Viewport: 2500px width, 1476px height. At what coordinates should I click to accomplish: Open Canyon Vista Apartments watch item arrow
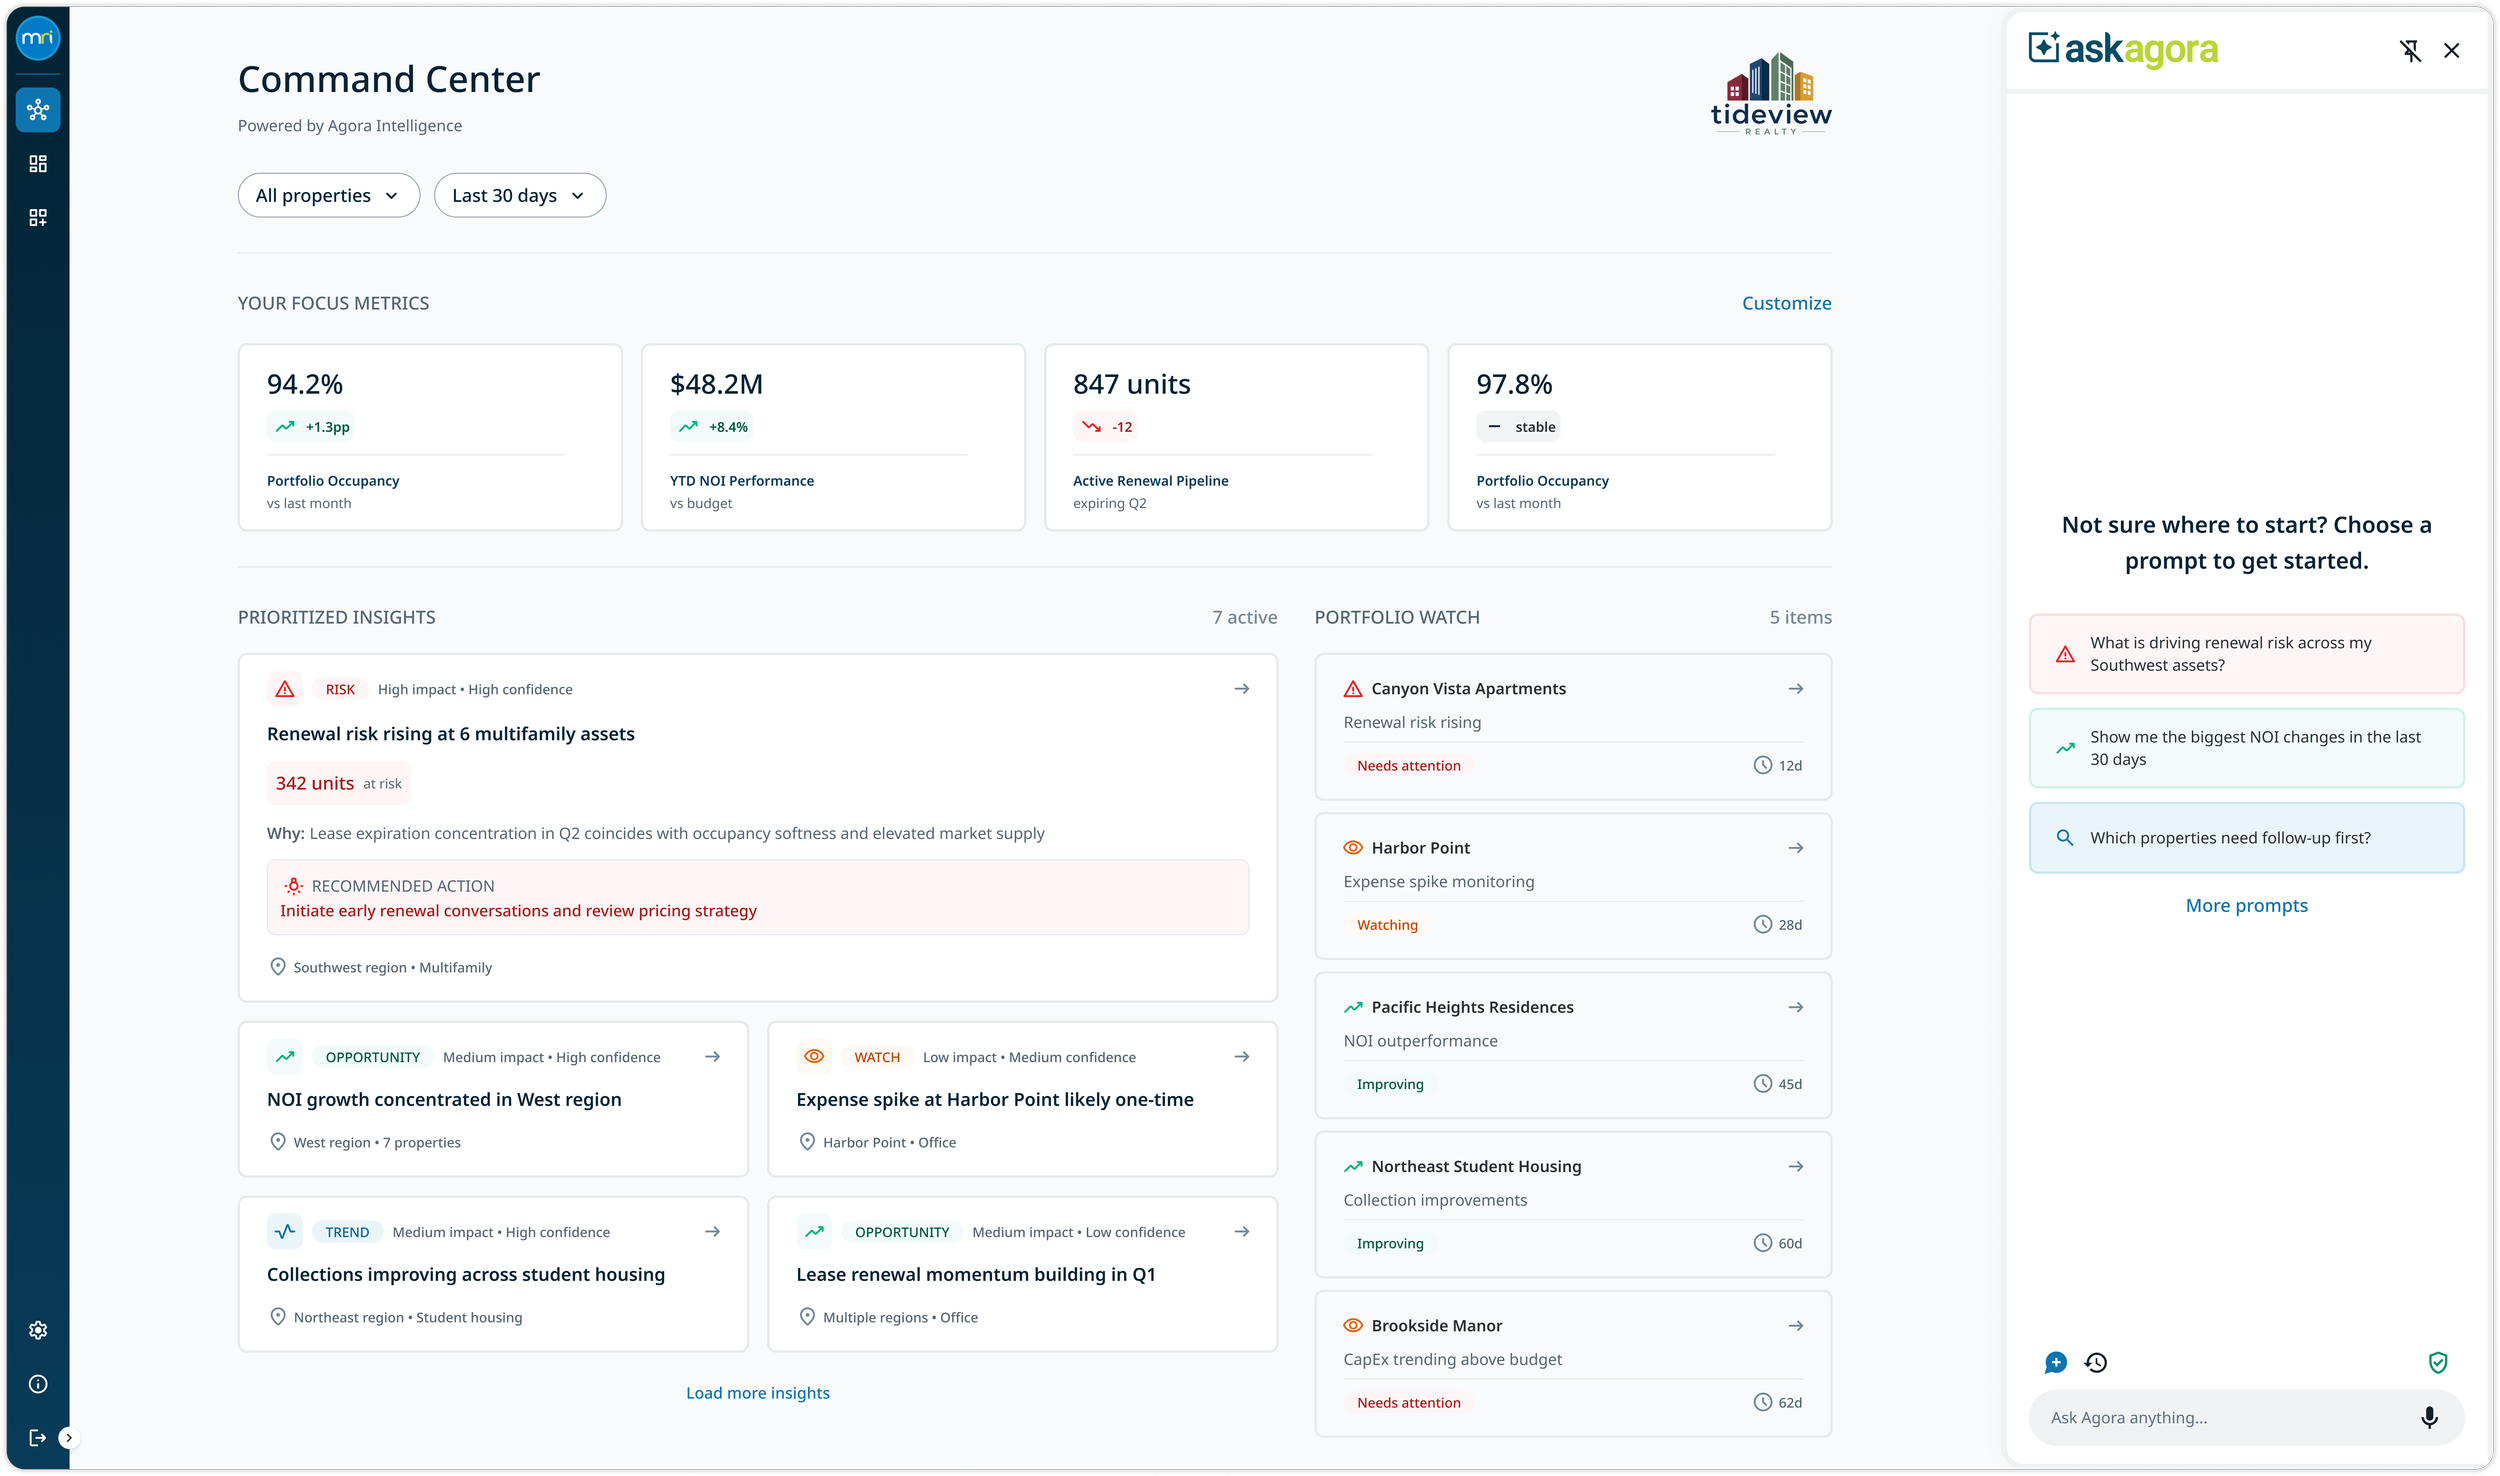(1795, 689)
